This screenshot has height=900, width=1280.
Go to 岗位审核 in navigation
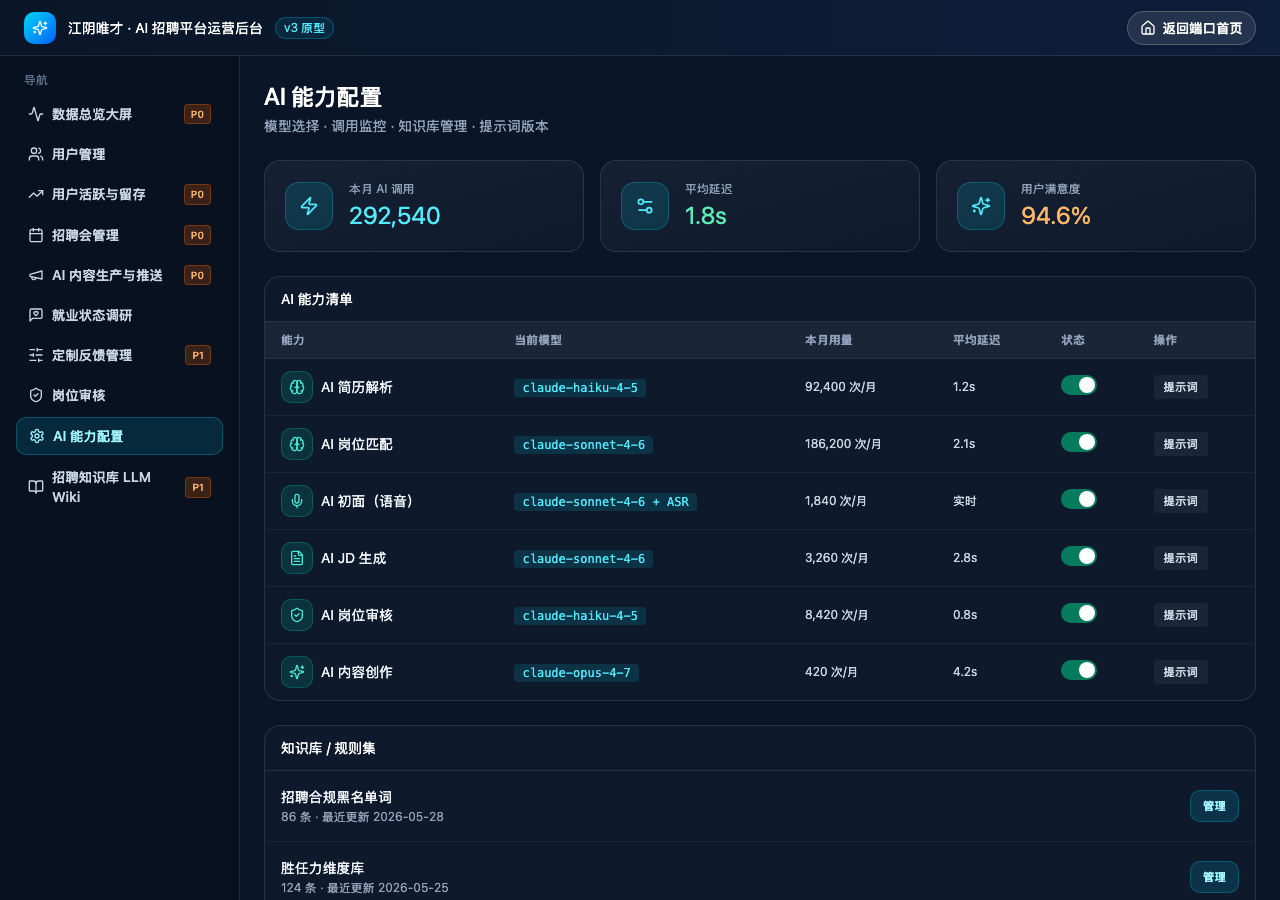point(119,395)
